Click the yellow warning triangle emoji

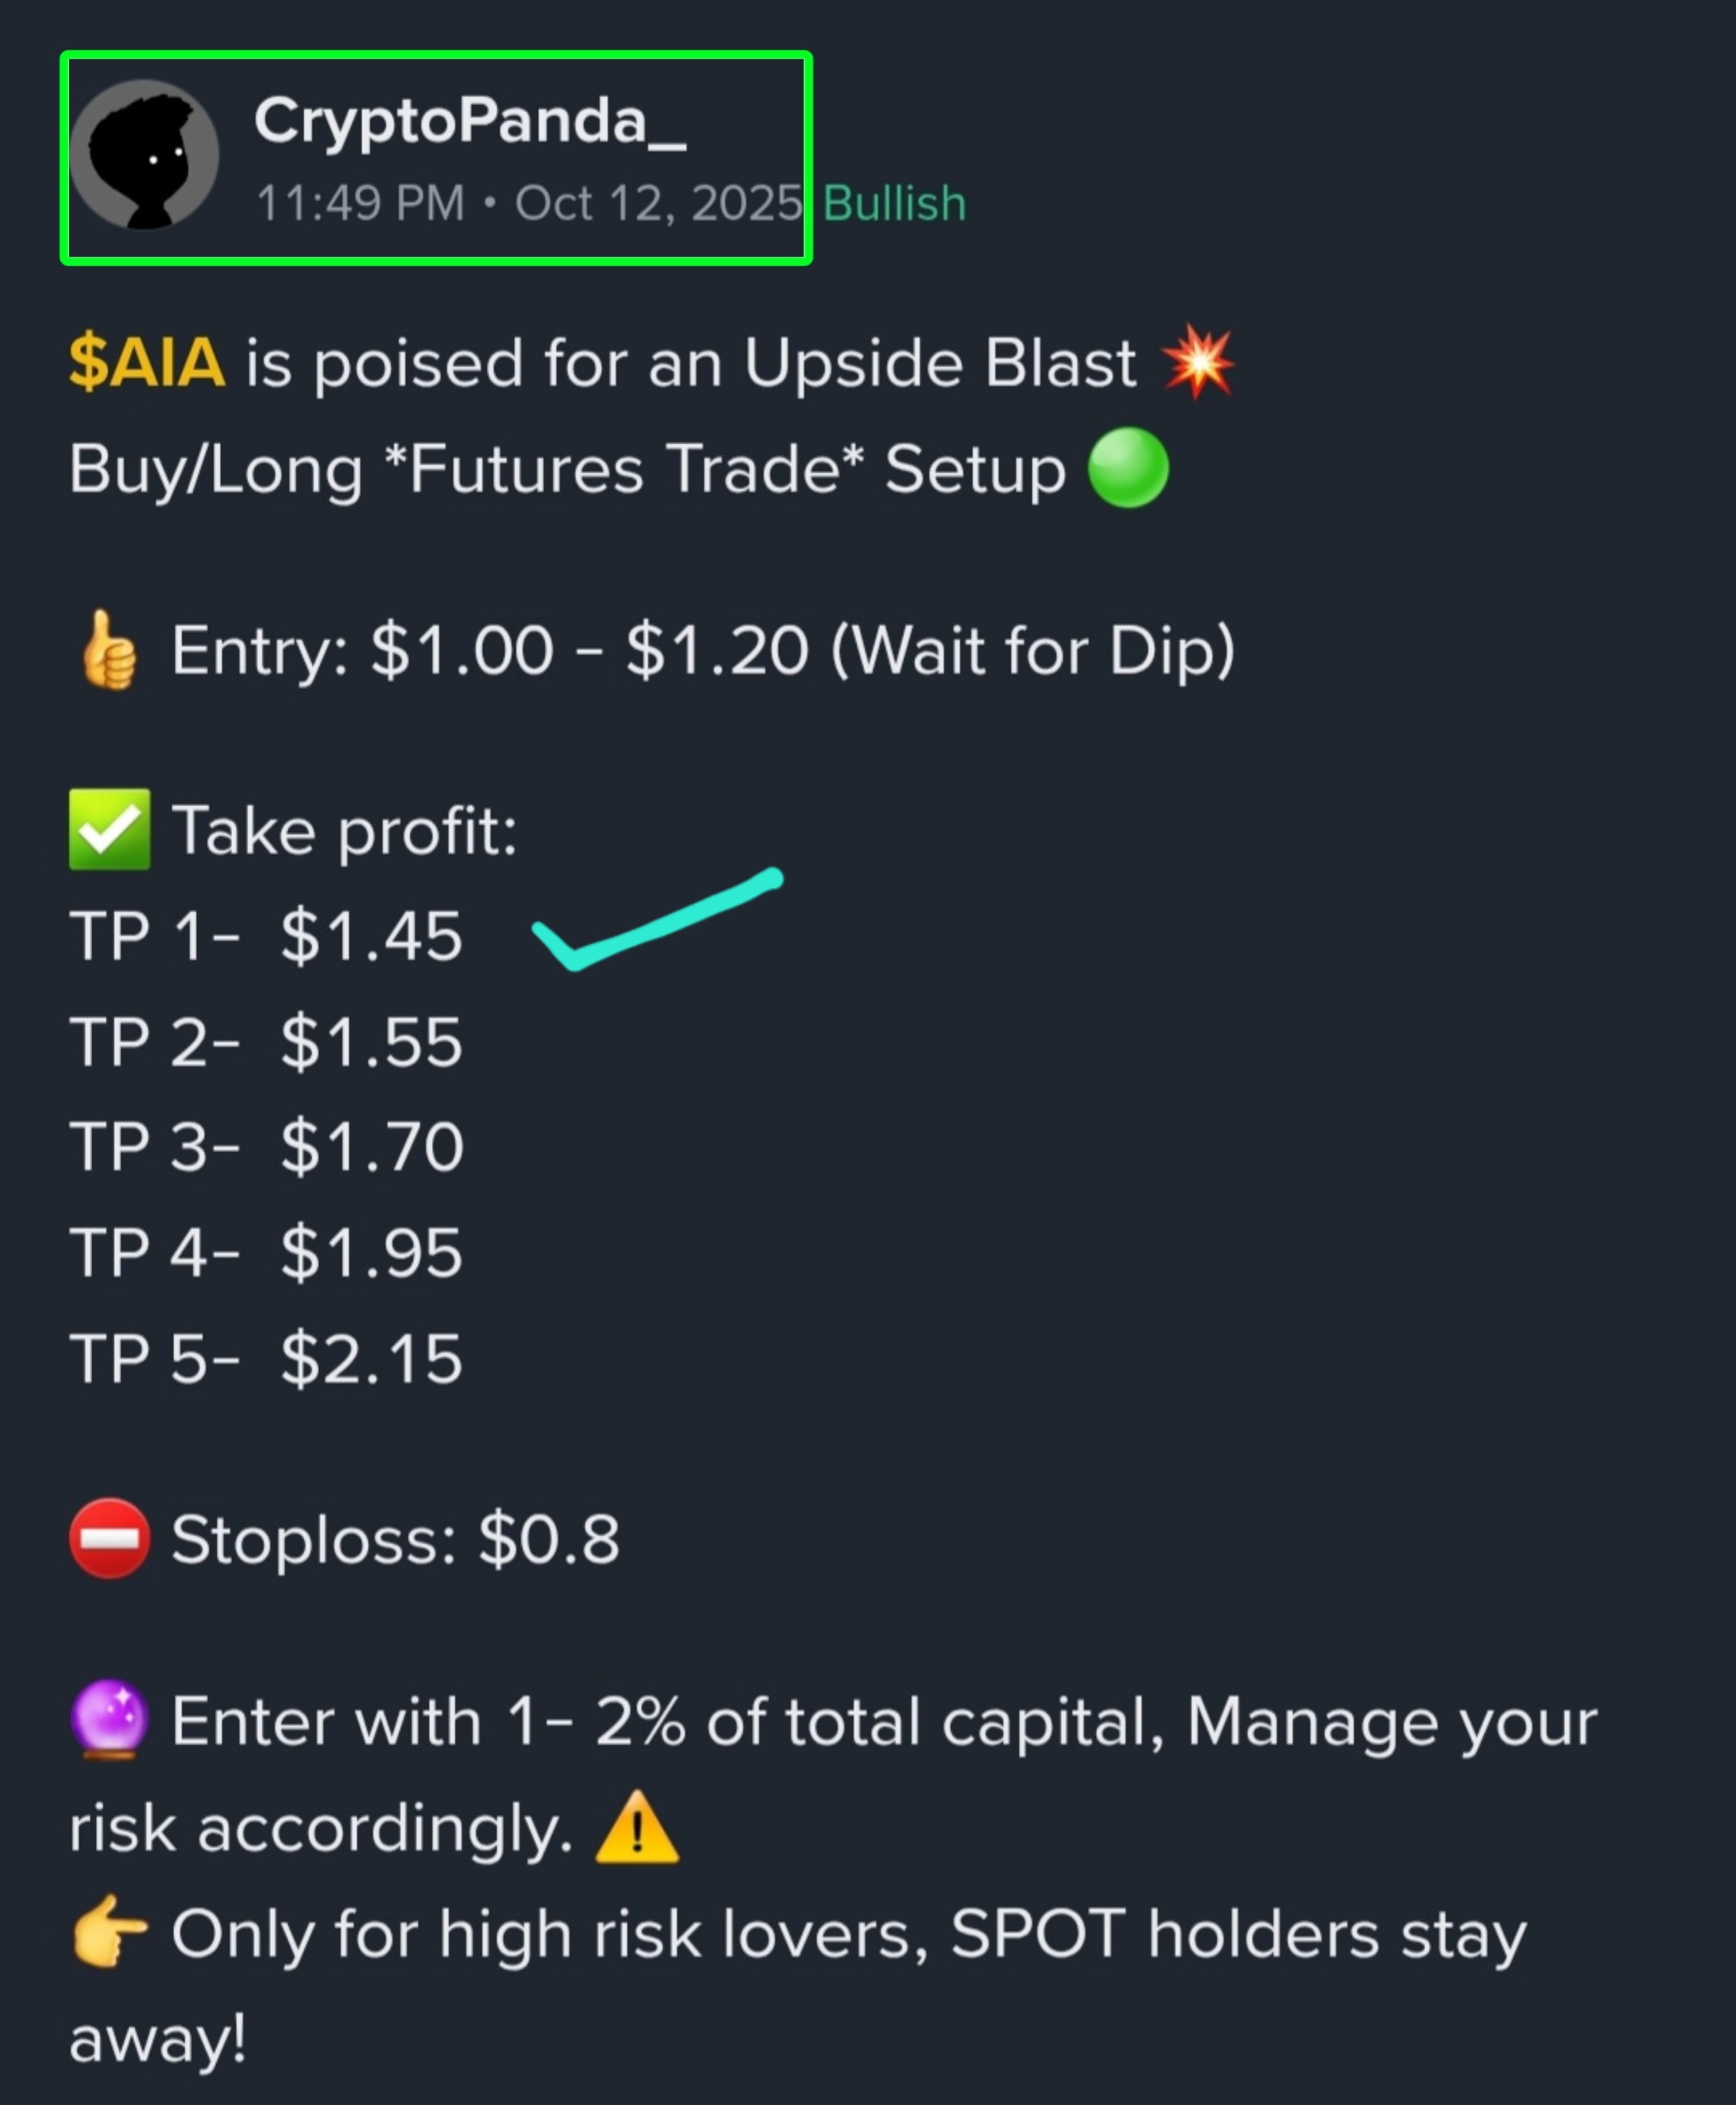tap(637, 1827)
